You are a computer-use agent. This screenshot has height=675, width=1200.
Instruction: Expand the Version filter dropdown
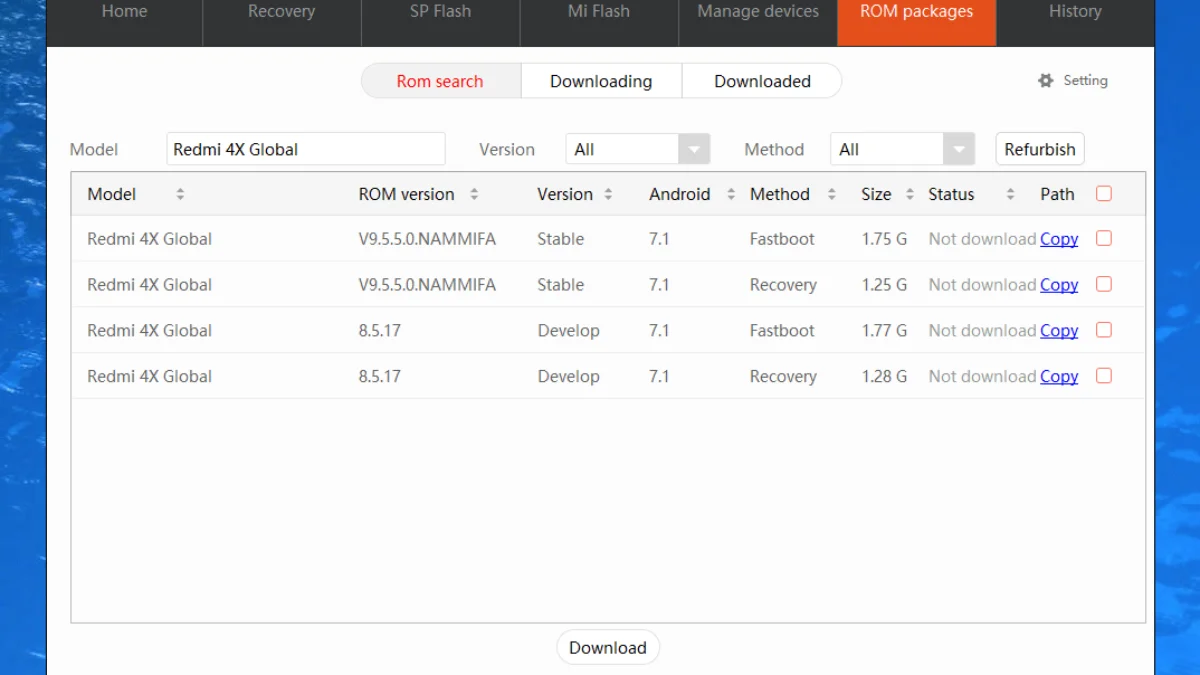[x=694, y=149]
